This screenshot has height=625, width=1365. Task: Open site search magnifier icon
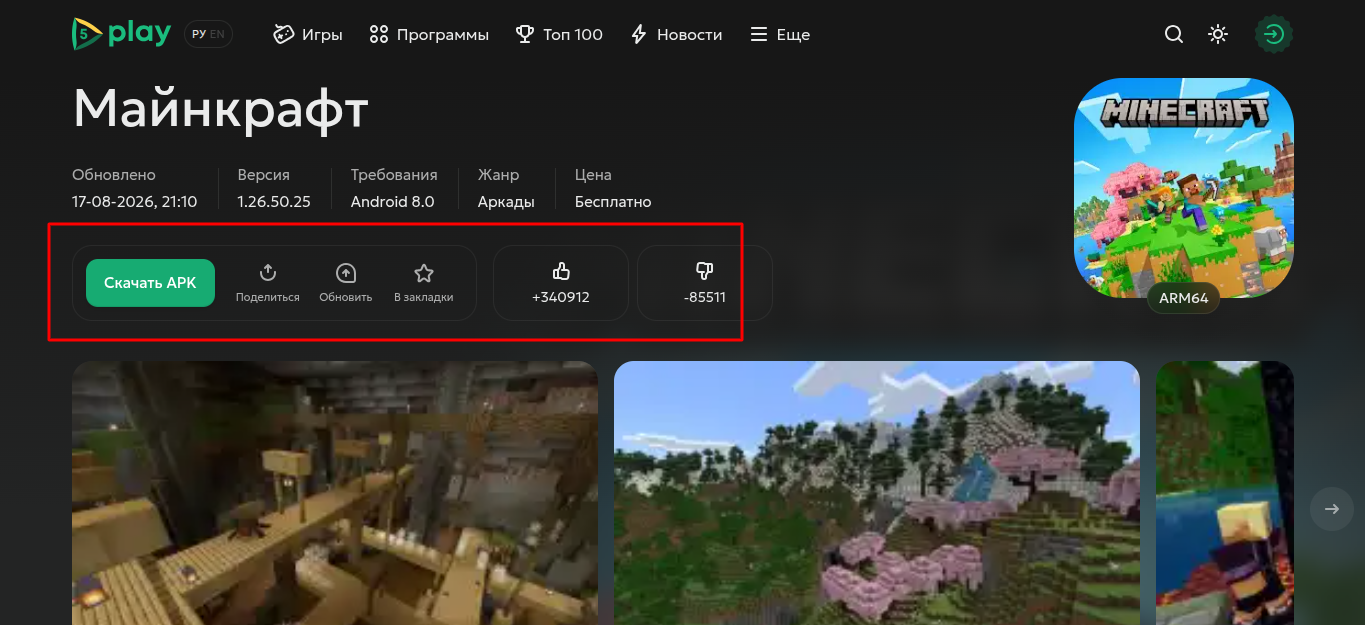(1174, 34)
